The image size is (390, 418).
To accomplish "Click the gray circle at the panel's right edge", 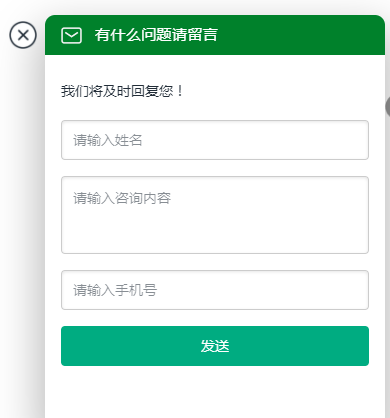I will point(388,107).
